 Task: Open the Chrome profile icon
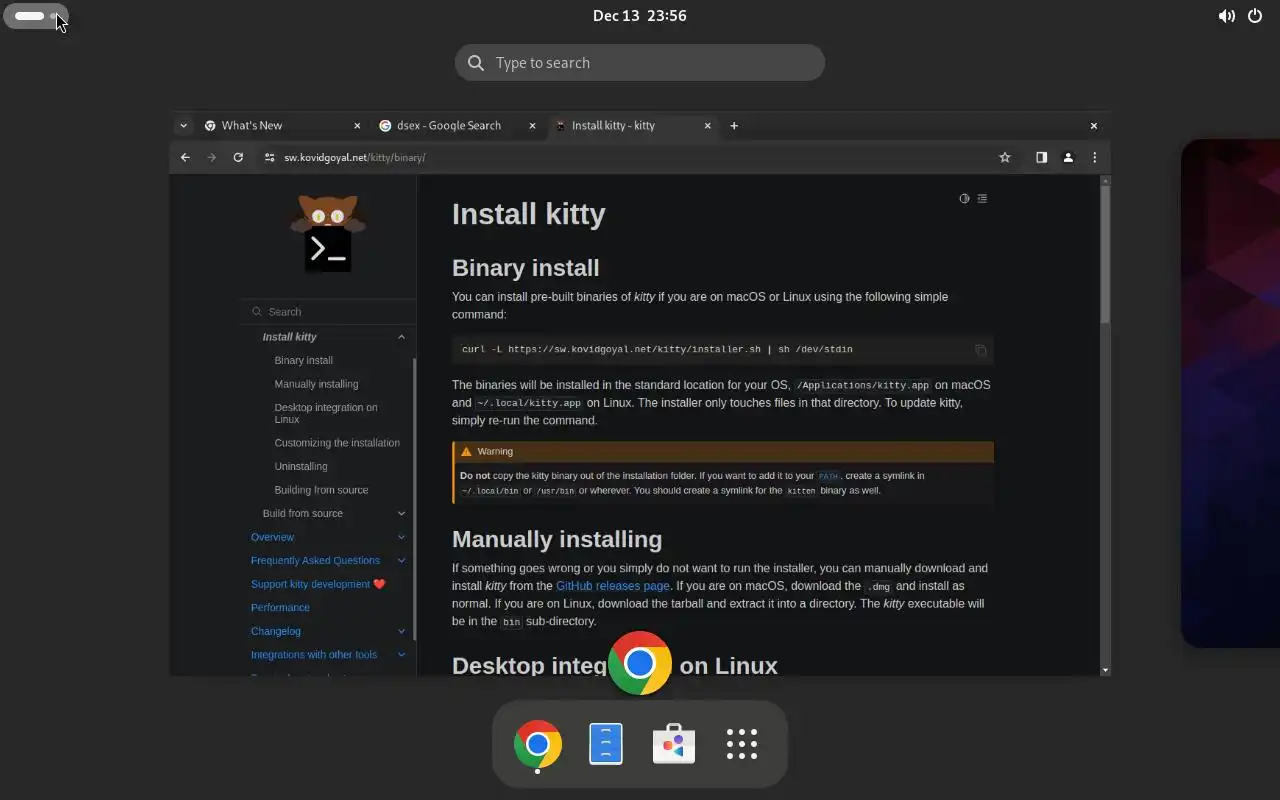(x=1068, y=157)
